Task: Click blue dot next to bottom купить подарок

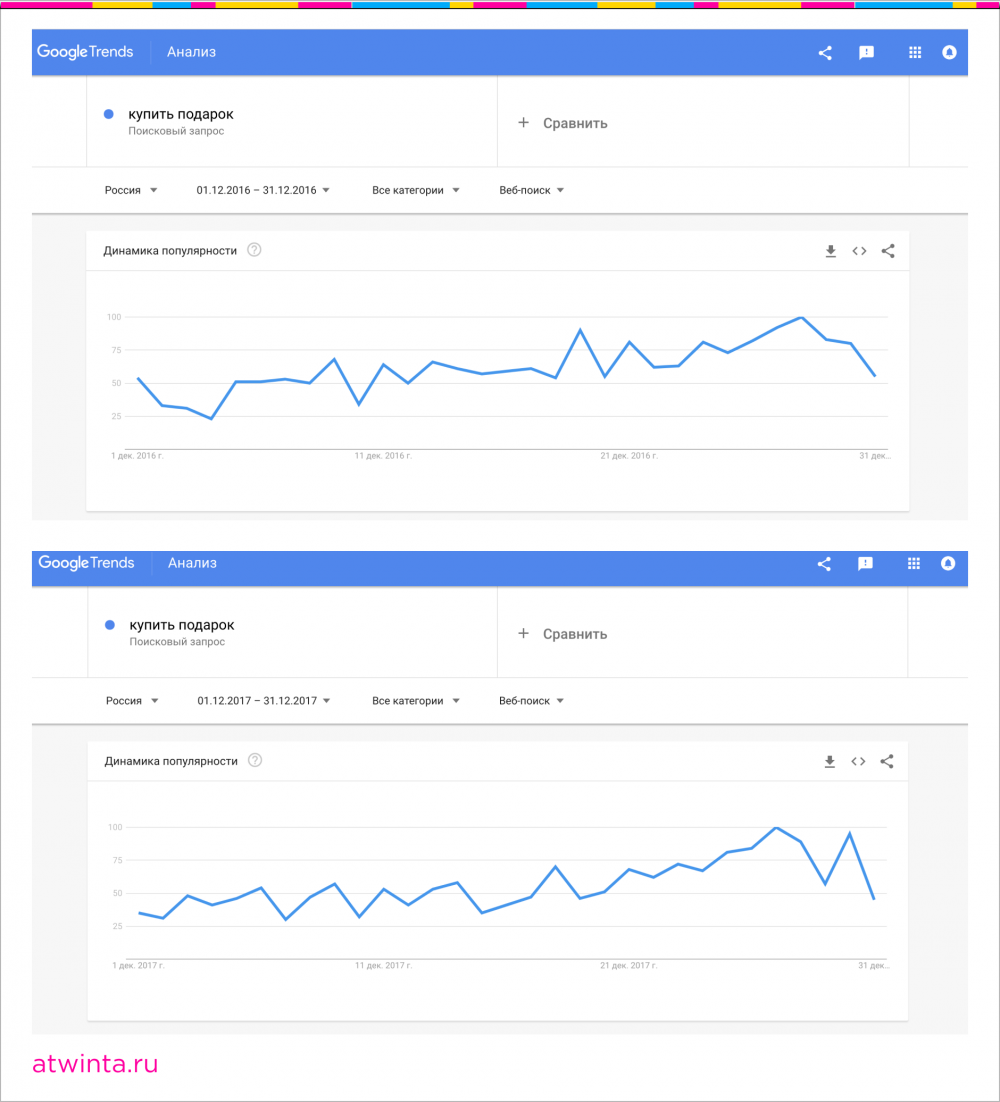Action: coord(110,625)
